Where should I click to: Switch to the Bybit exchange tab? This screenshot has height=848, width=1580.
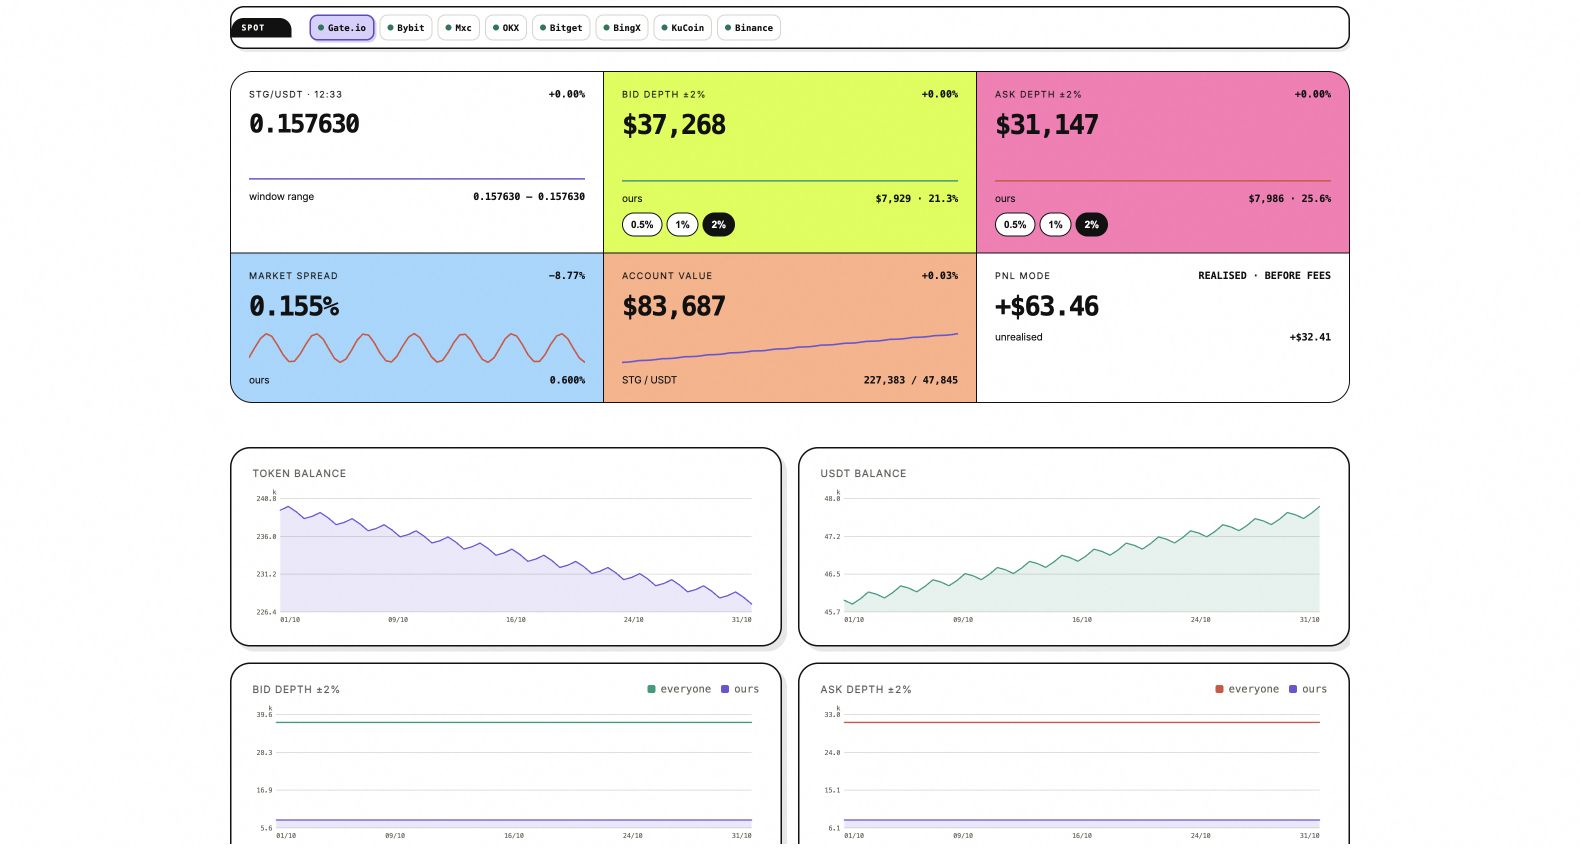pyautogui.click(x=406, y=28)
